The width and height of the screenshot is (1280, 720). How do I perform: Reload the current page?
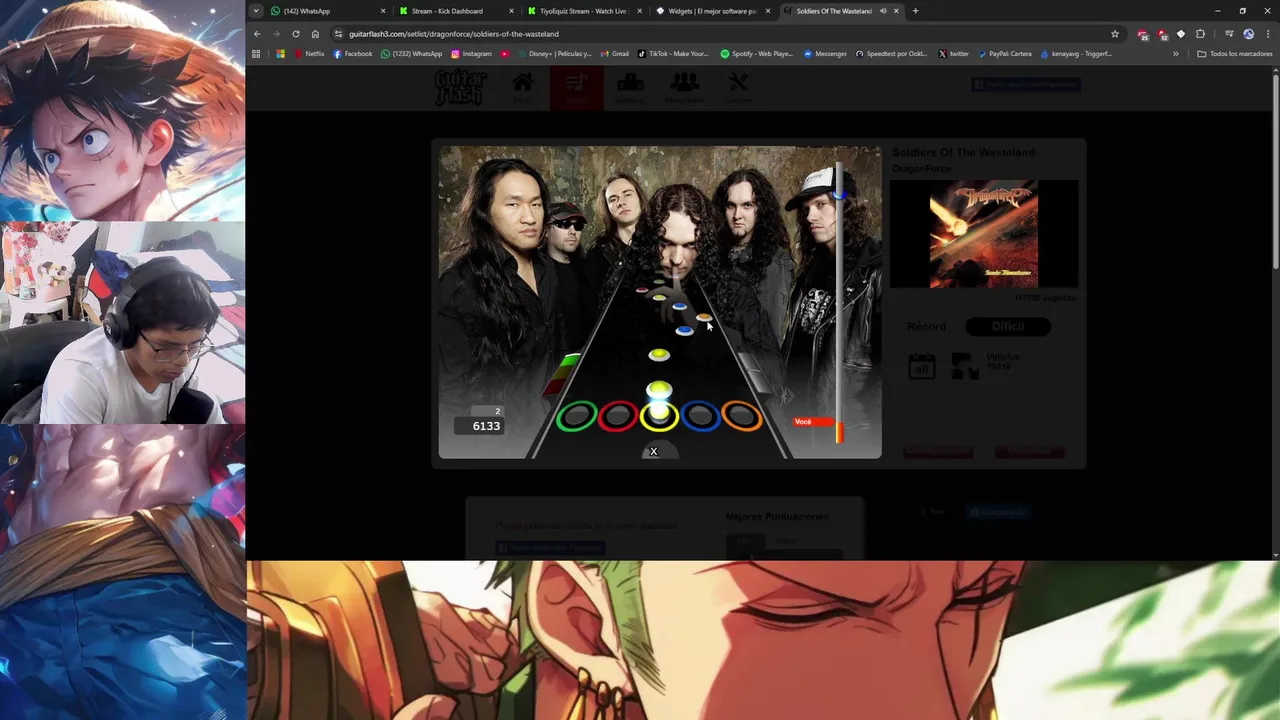coord(296,34)
